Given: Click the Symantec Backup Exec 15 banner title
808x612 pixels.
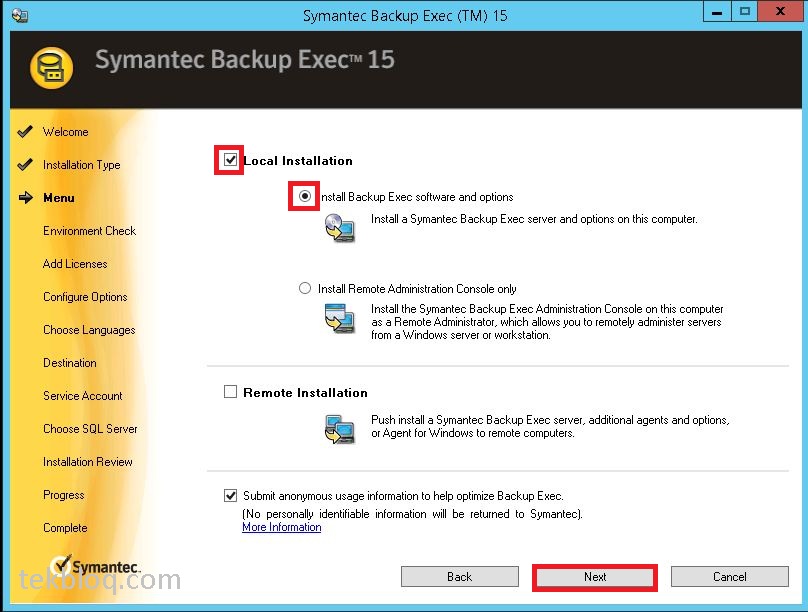Looking at the screenshot, I should tap(245, 59).
